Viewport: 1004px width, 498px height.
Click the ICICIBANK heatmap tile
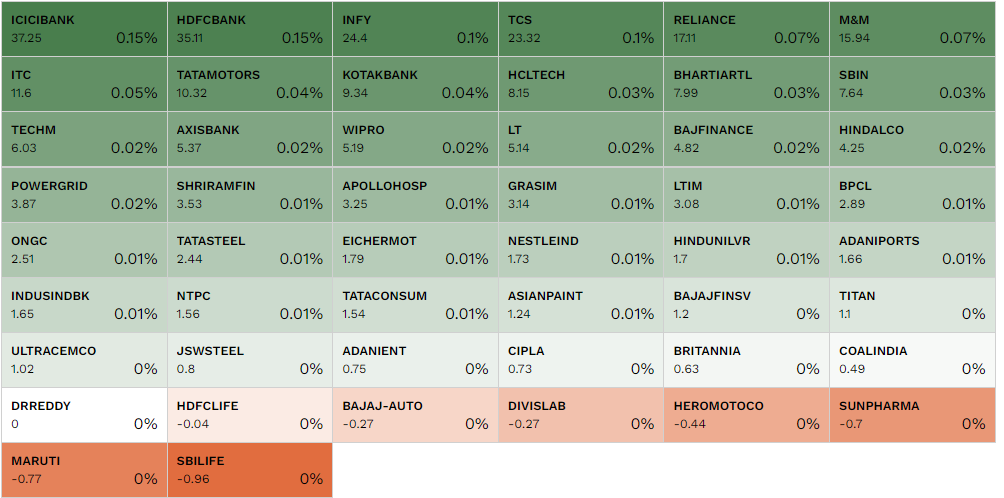tap(84, 29)
